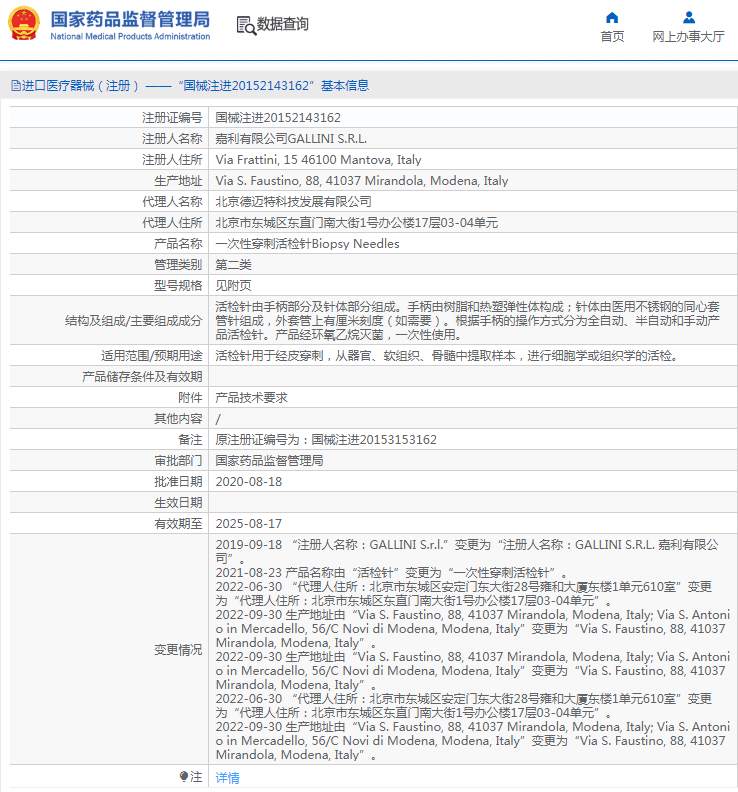Viewport: 738px width, 792px height.
Task: Click the document icon before 进口医疗器械
Action: 16,85
